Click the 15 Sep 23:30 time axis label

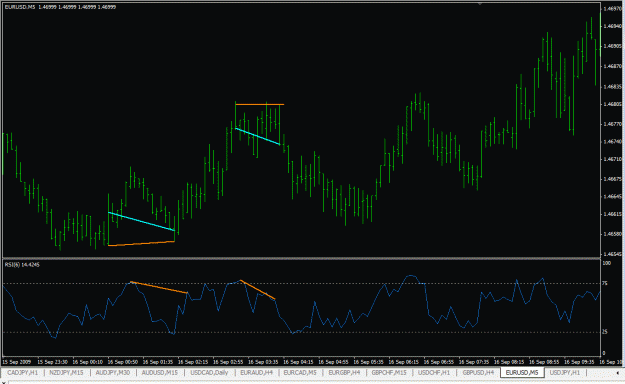[x=53, y=362]
